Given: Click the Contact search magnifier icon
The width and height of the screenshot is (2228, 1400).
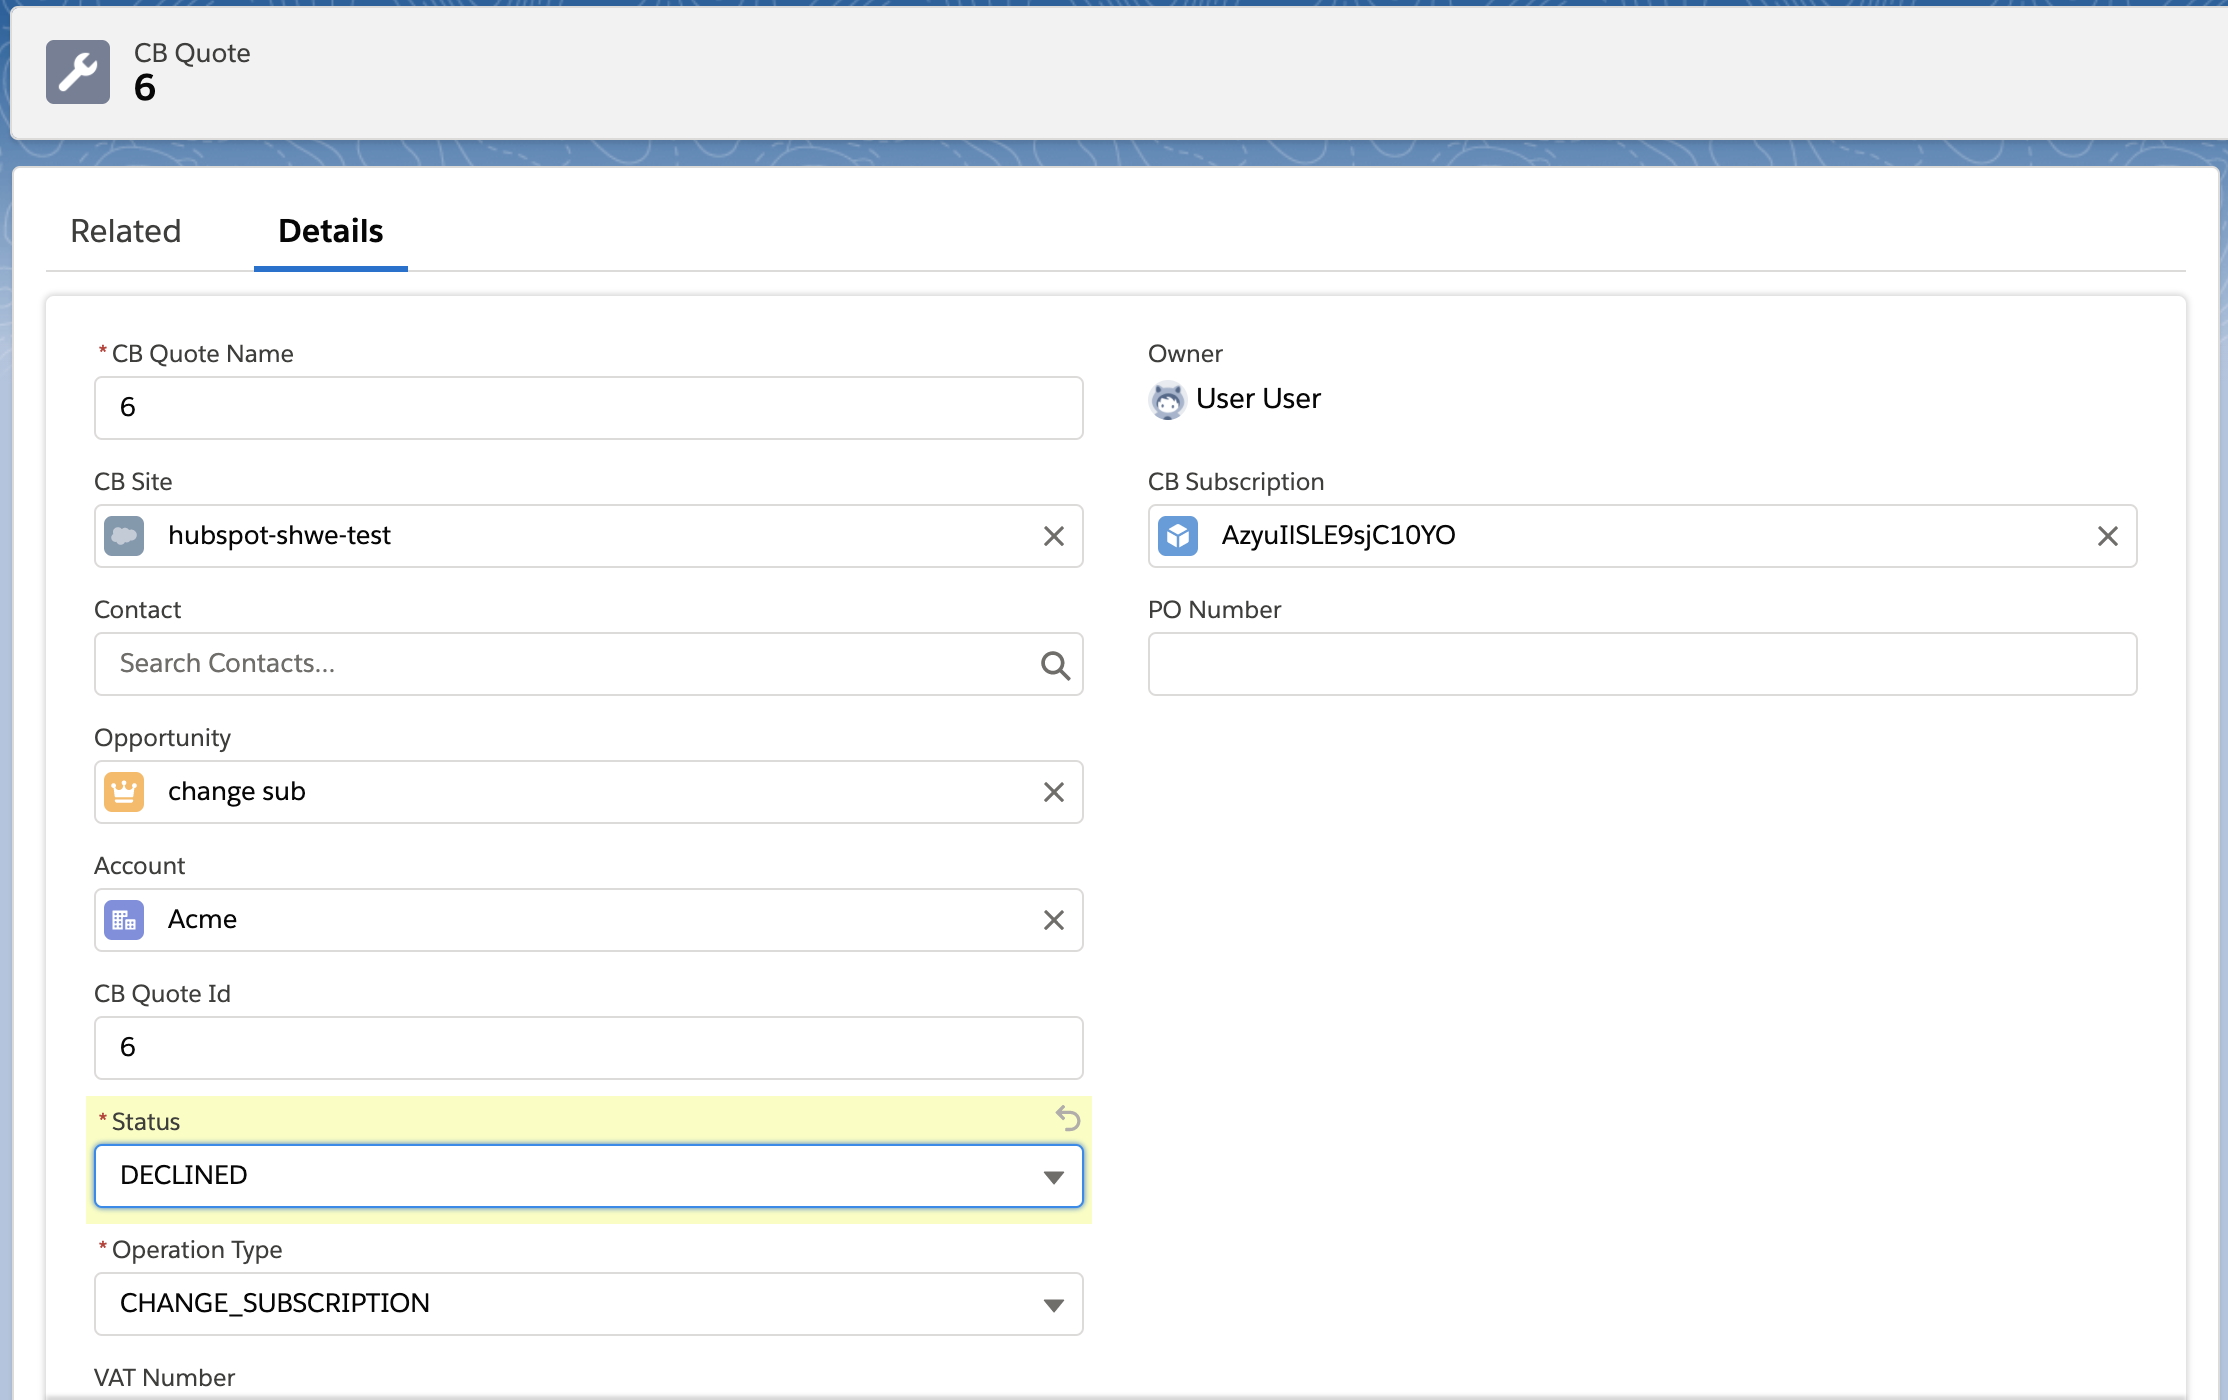Looking at the screenshot, I should click(1054, 665).
